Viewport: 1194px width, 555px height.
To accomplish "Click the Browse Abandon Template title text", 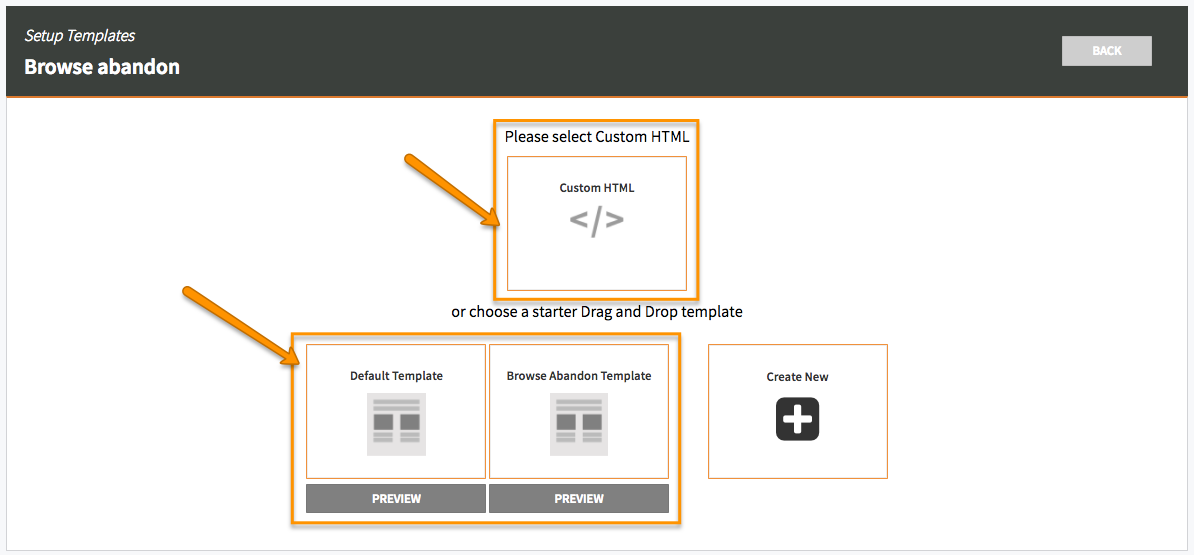I will pyautogui.click(x=579, y=376).
